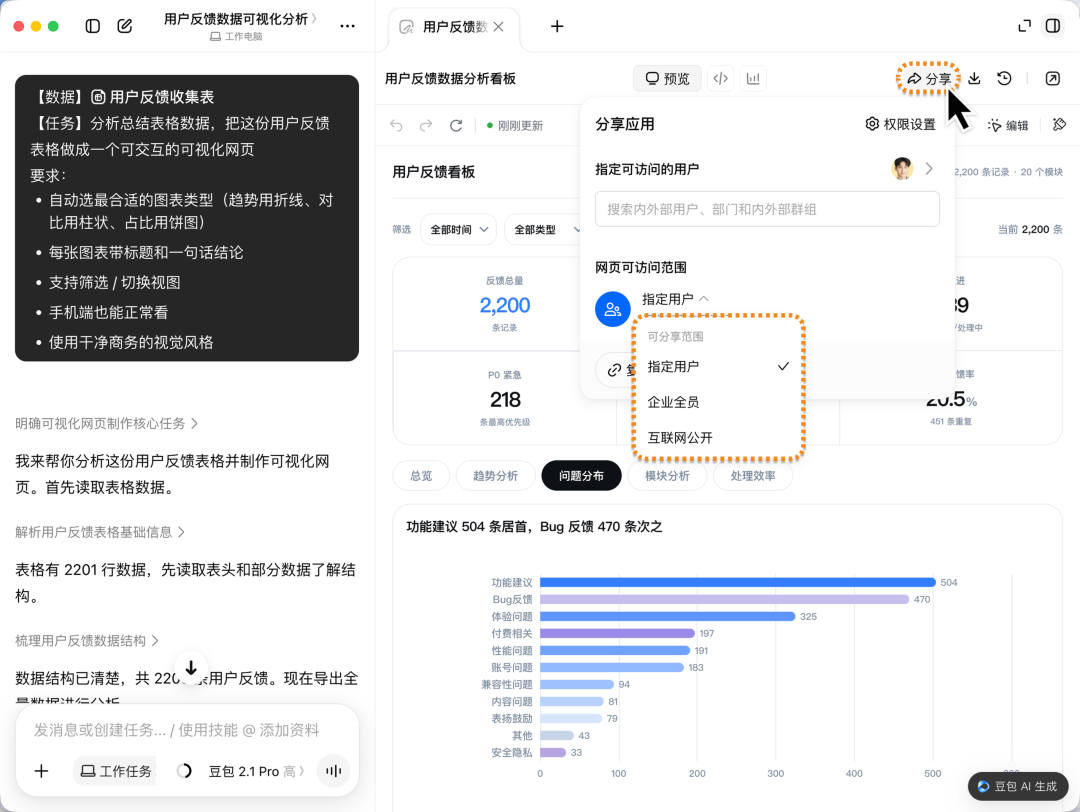Start a new chat with compose icon
Image resolution: width=1080 pixels, height=812 pixels.
pos(125,26)
